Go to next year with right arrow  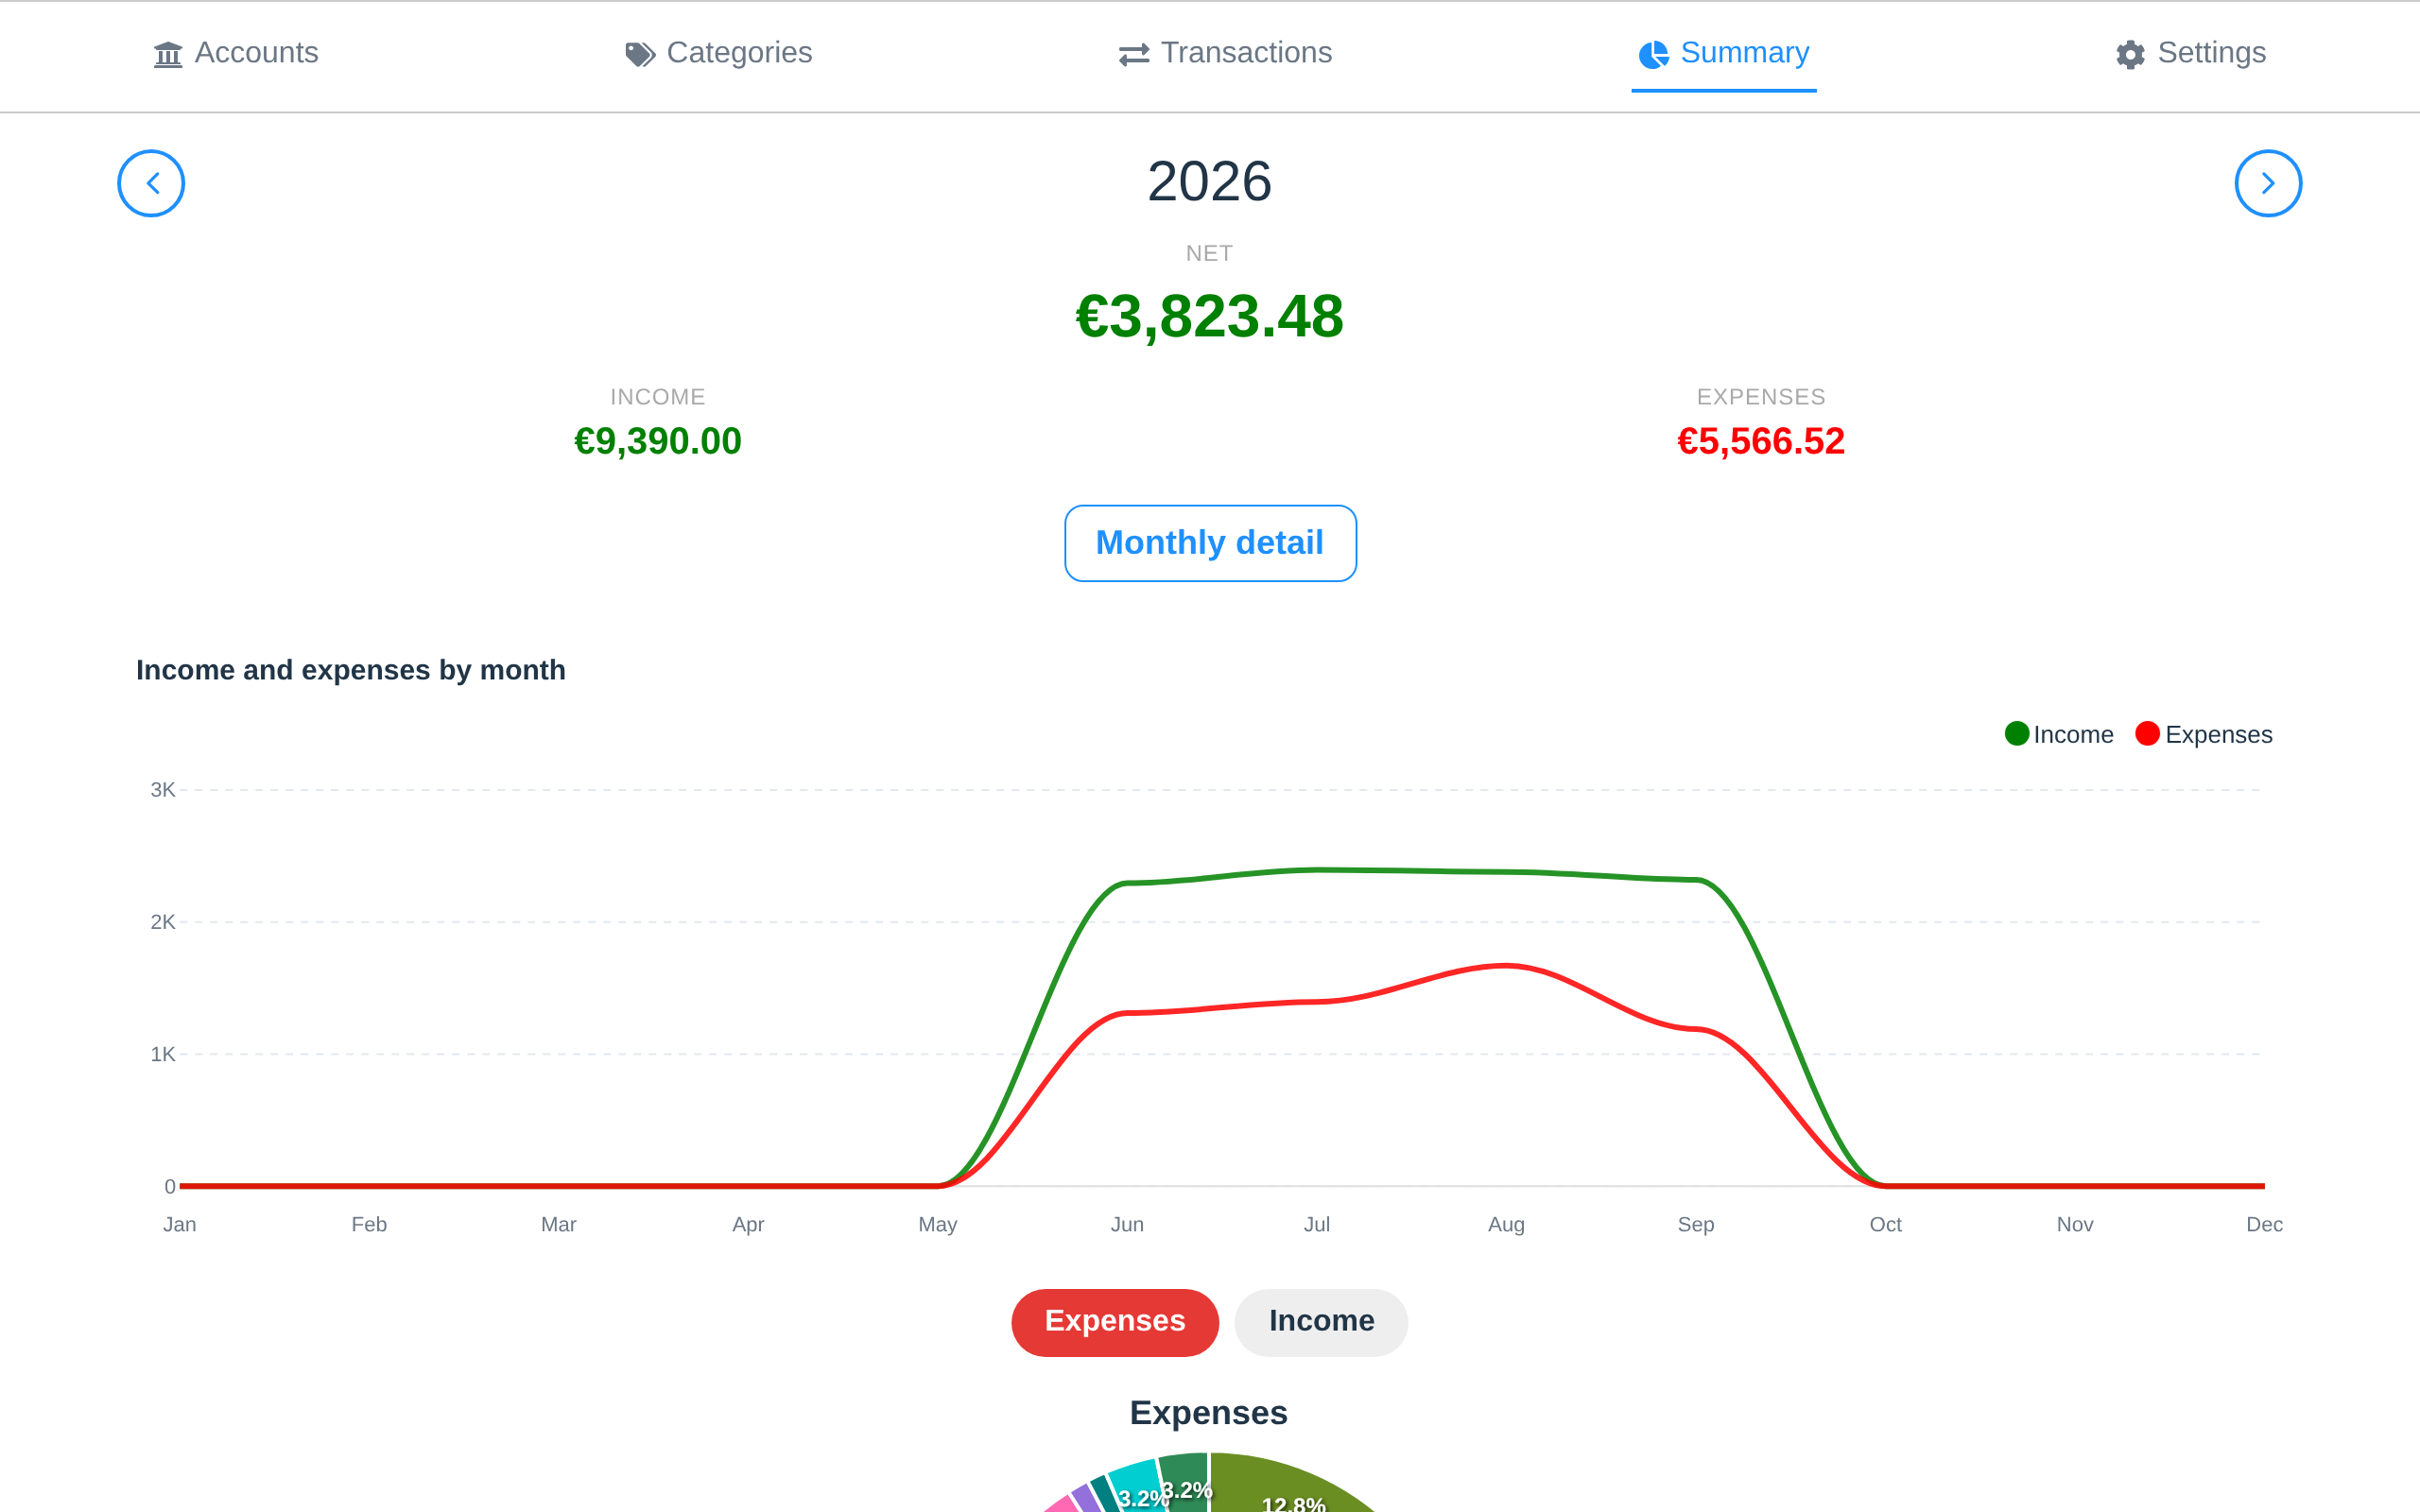[x=2268, y=183]
